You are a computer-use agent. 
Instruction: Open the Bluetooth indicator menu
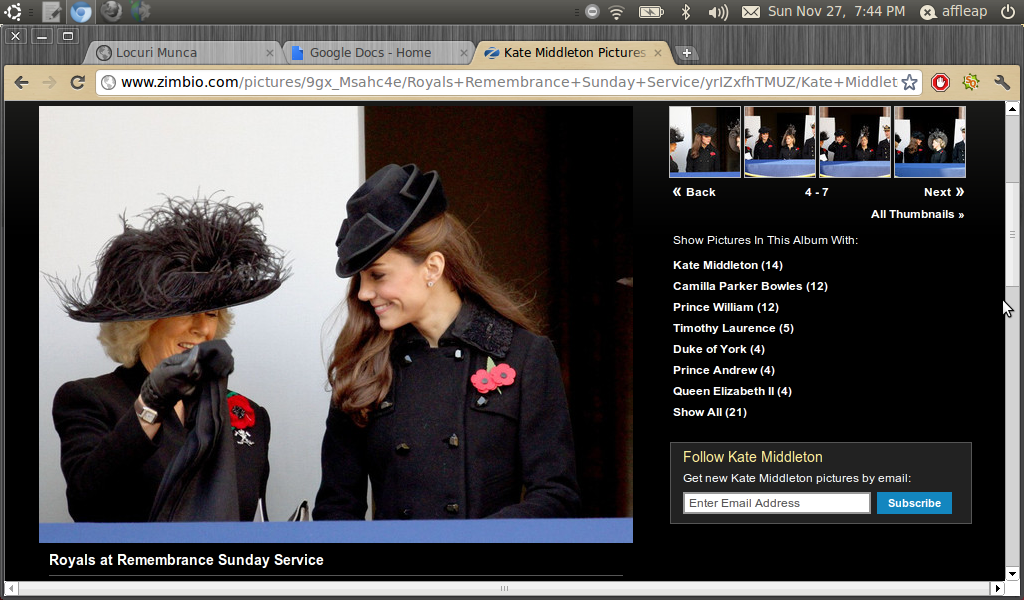pyautogui.click(x=686, y=11)
